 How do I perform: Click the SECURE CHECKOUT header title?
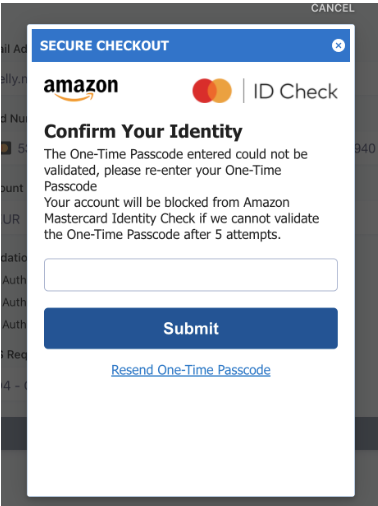point(104,46)
